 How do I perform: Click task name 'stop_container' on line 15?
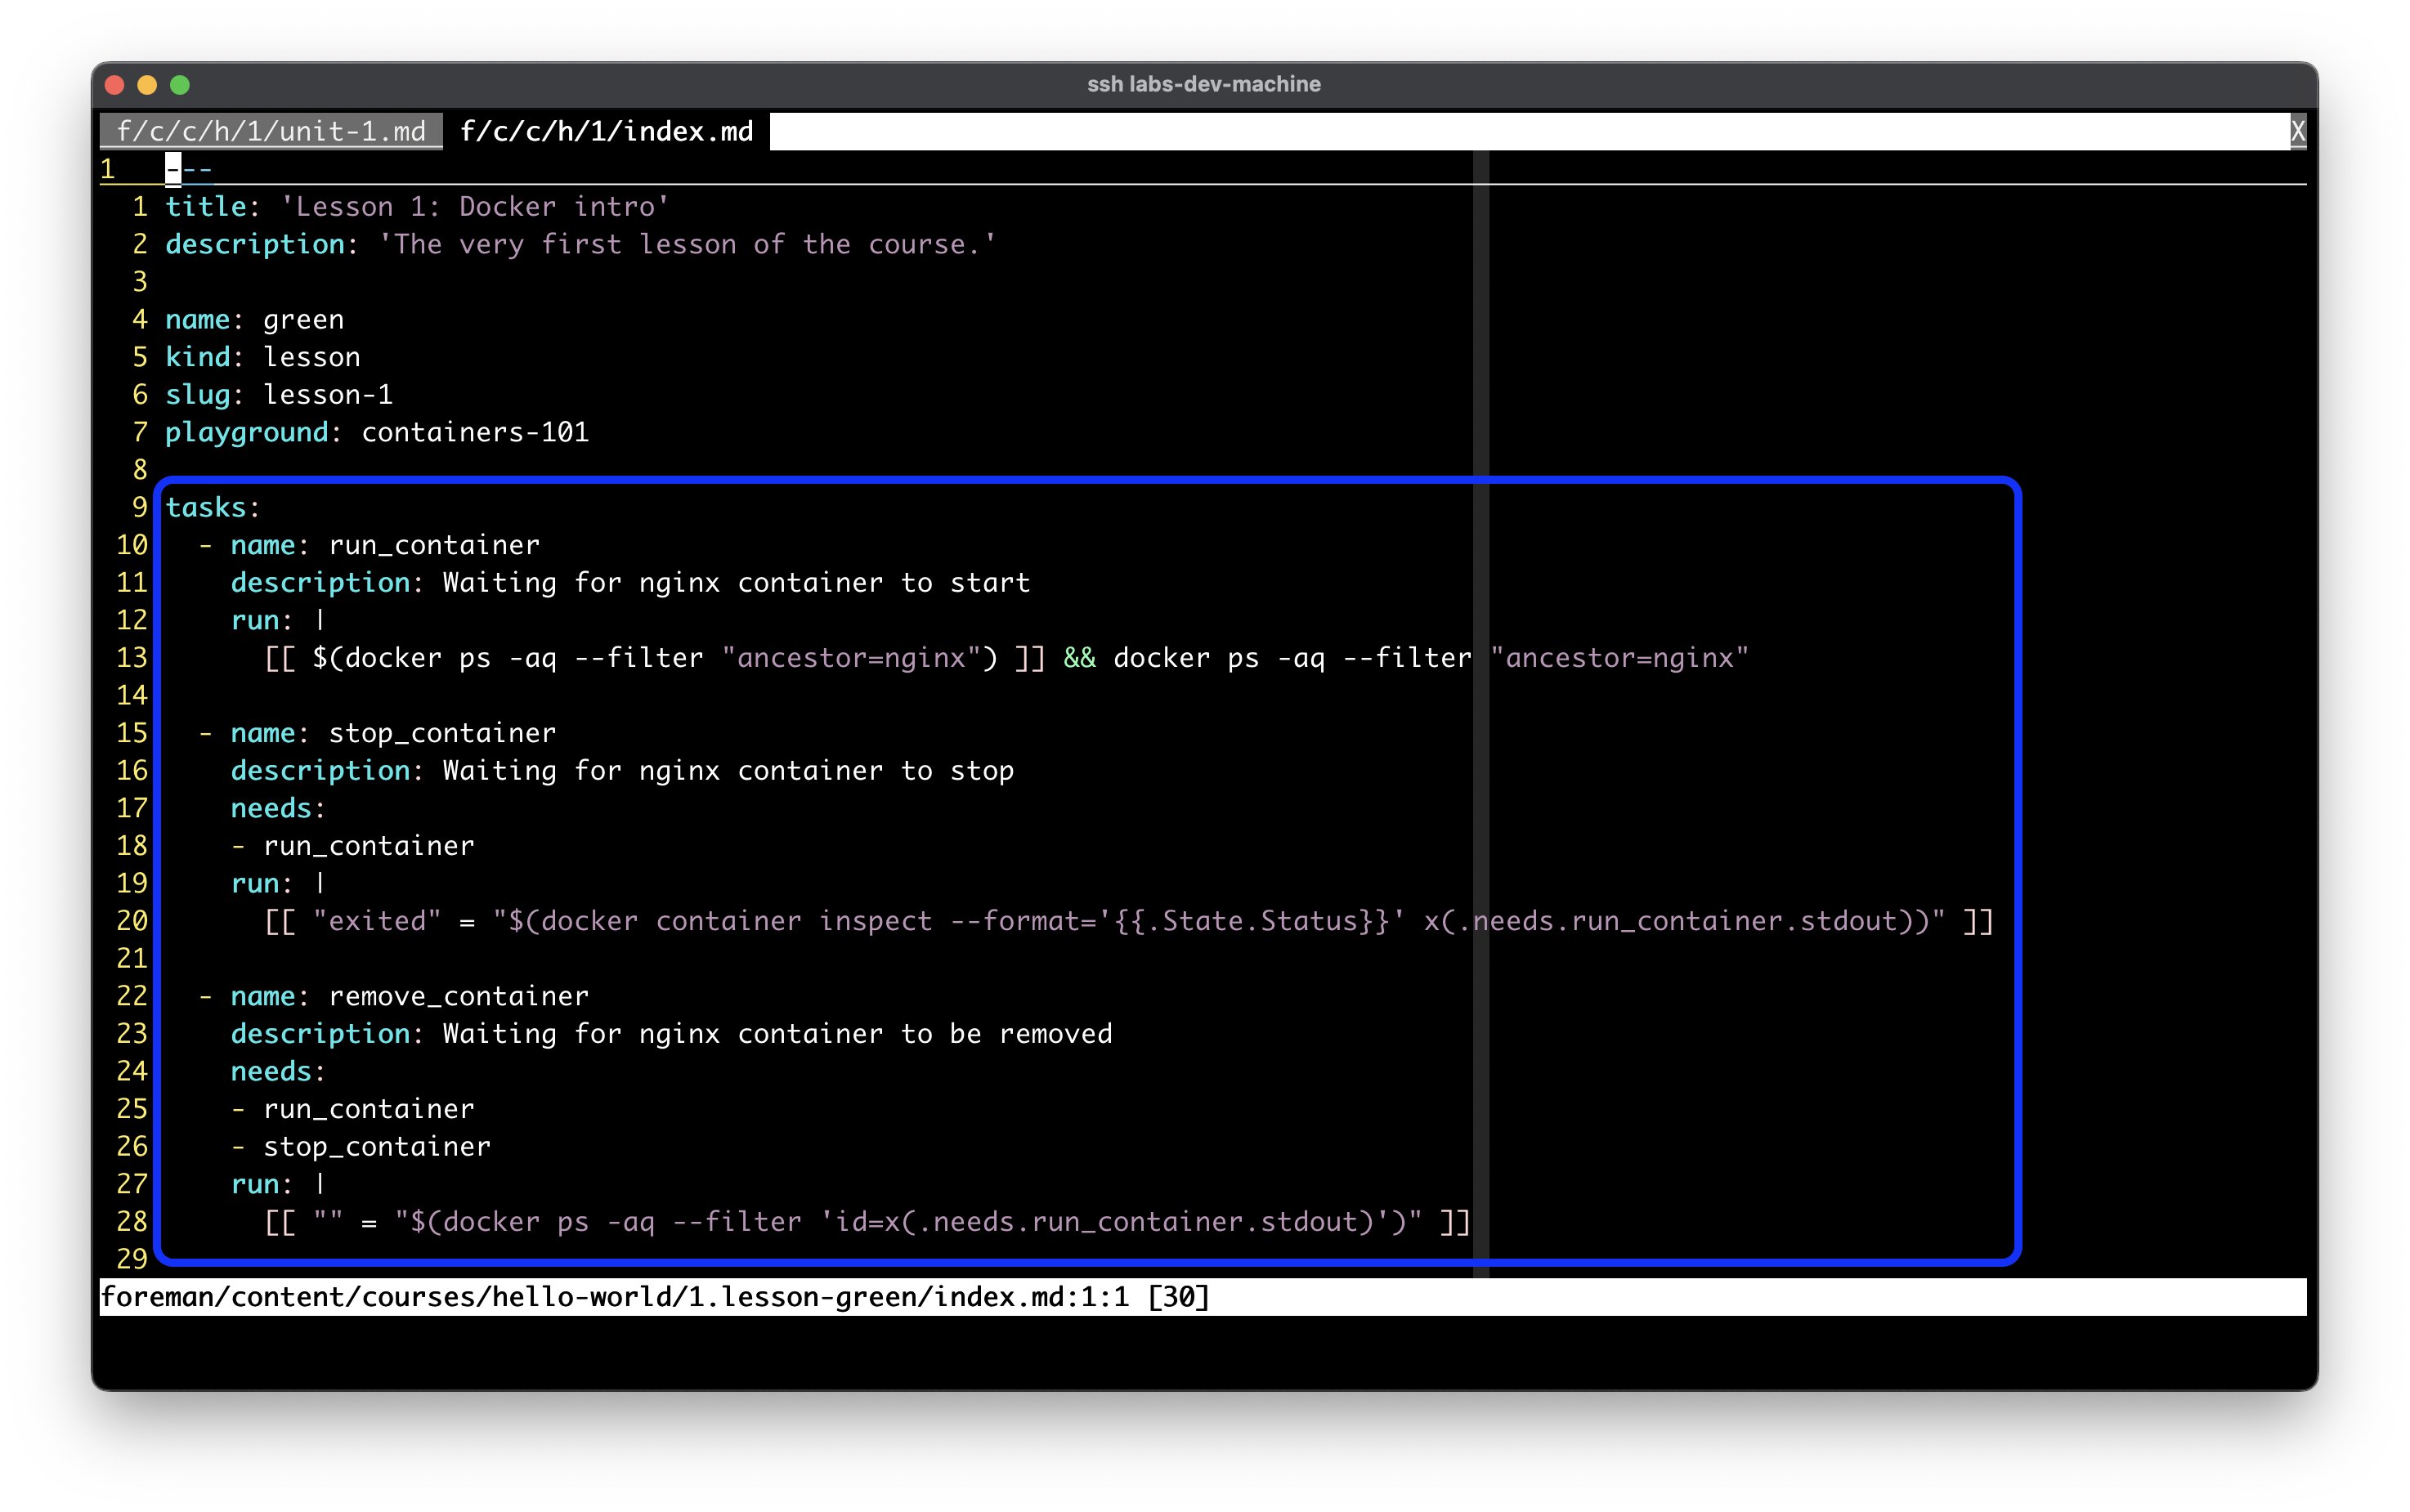coord(442,733)
